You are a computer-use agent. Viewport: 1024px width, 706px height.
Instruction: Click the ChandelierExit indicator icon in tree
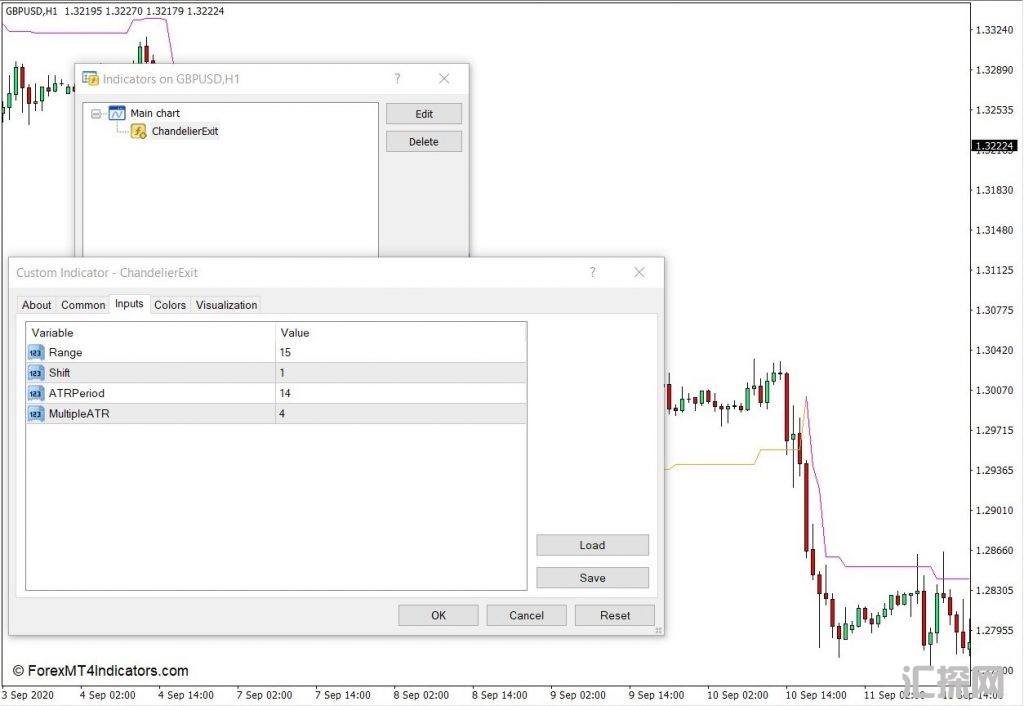click(x=139, y=131)
